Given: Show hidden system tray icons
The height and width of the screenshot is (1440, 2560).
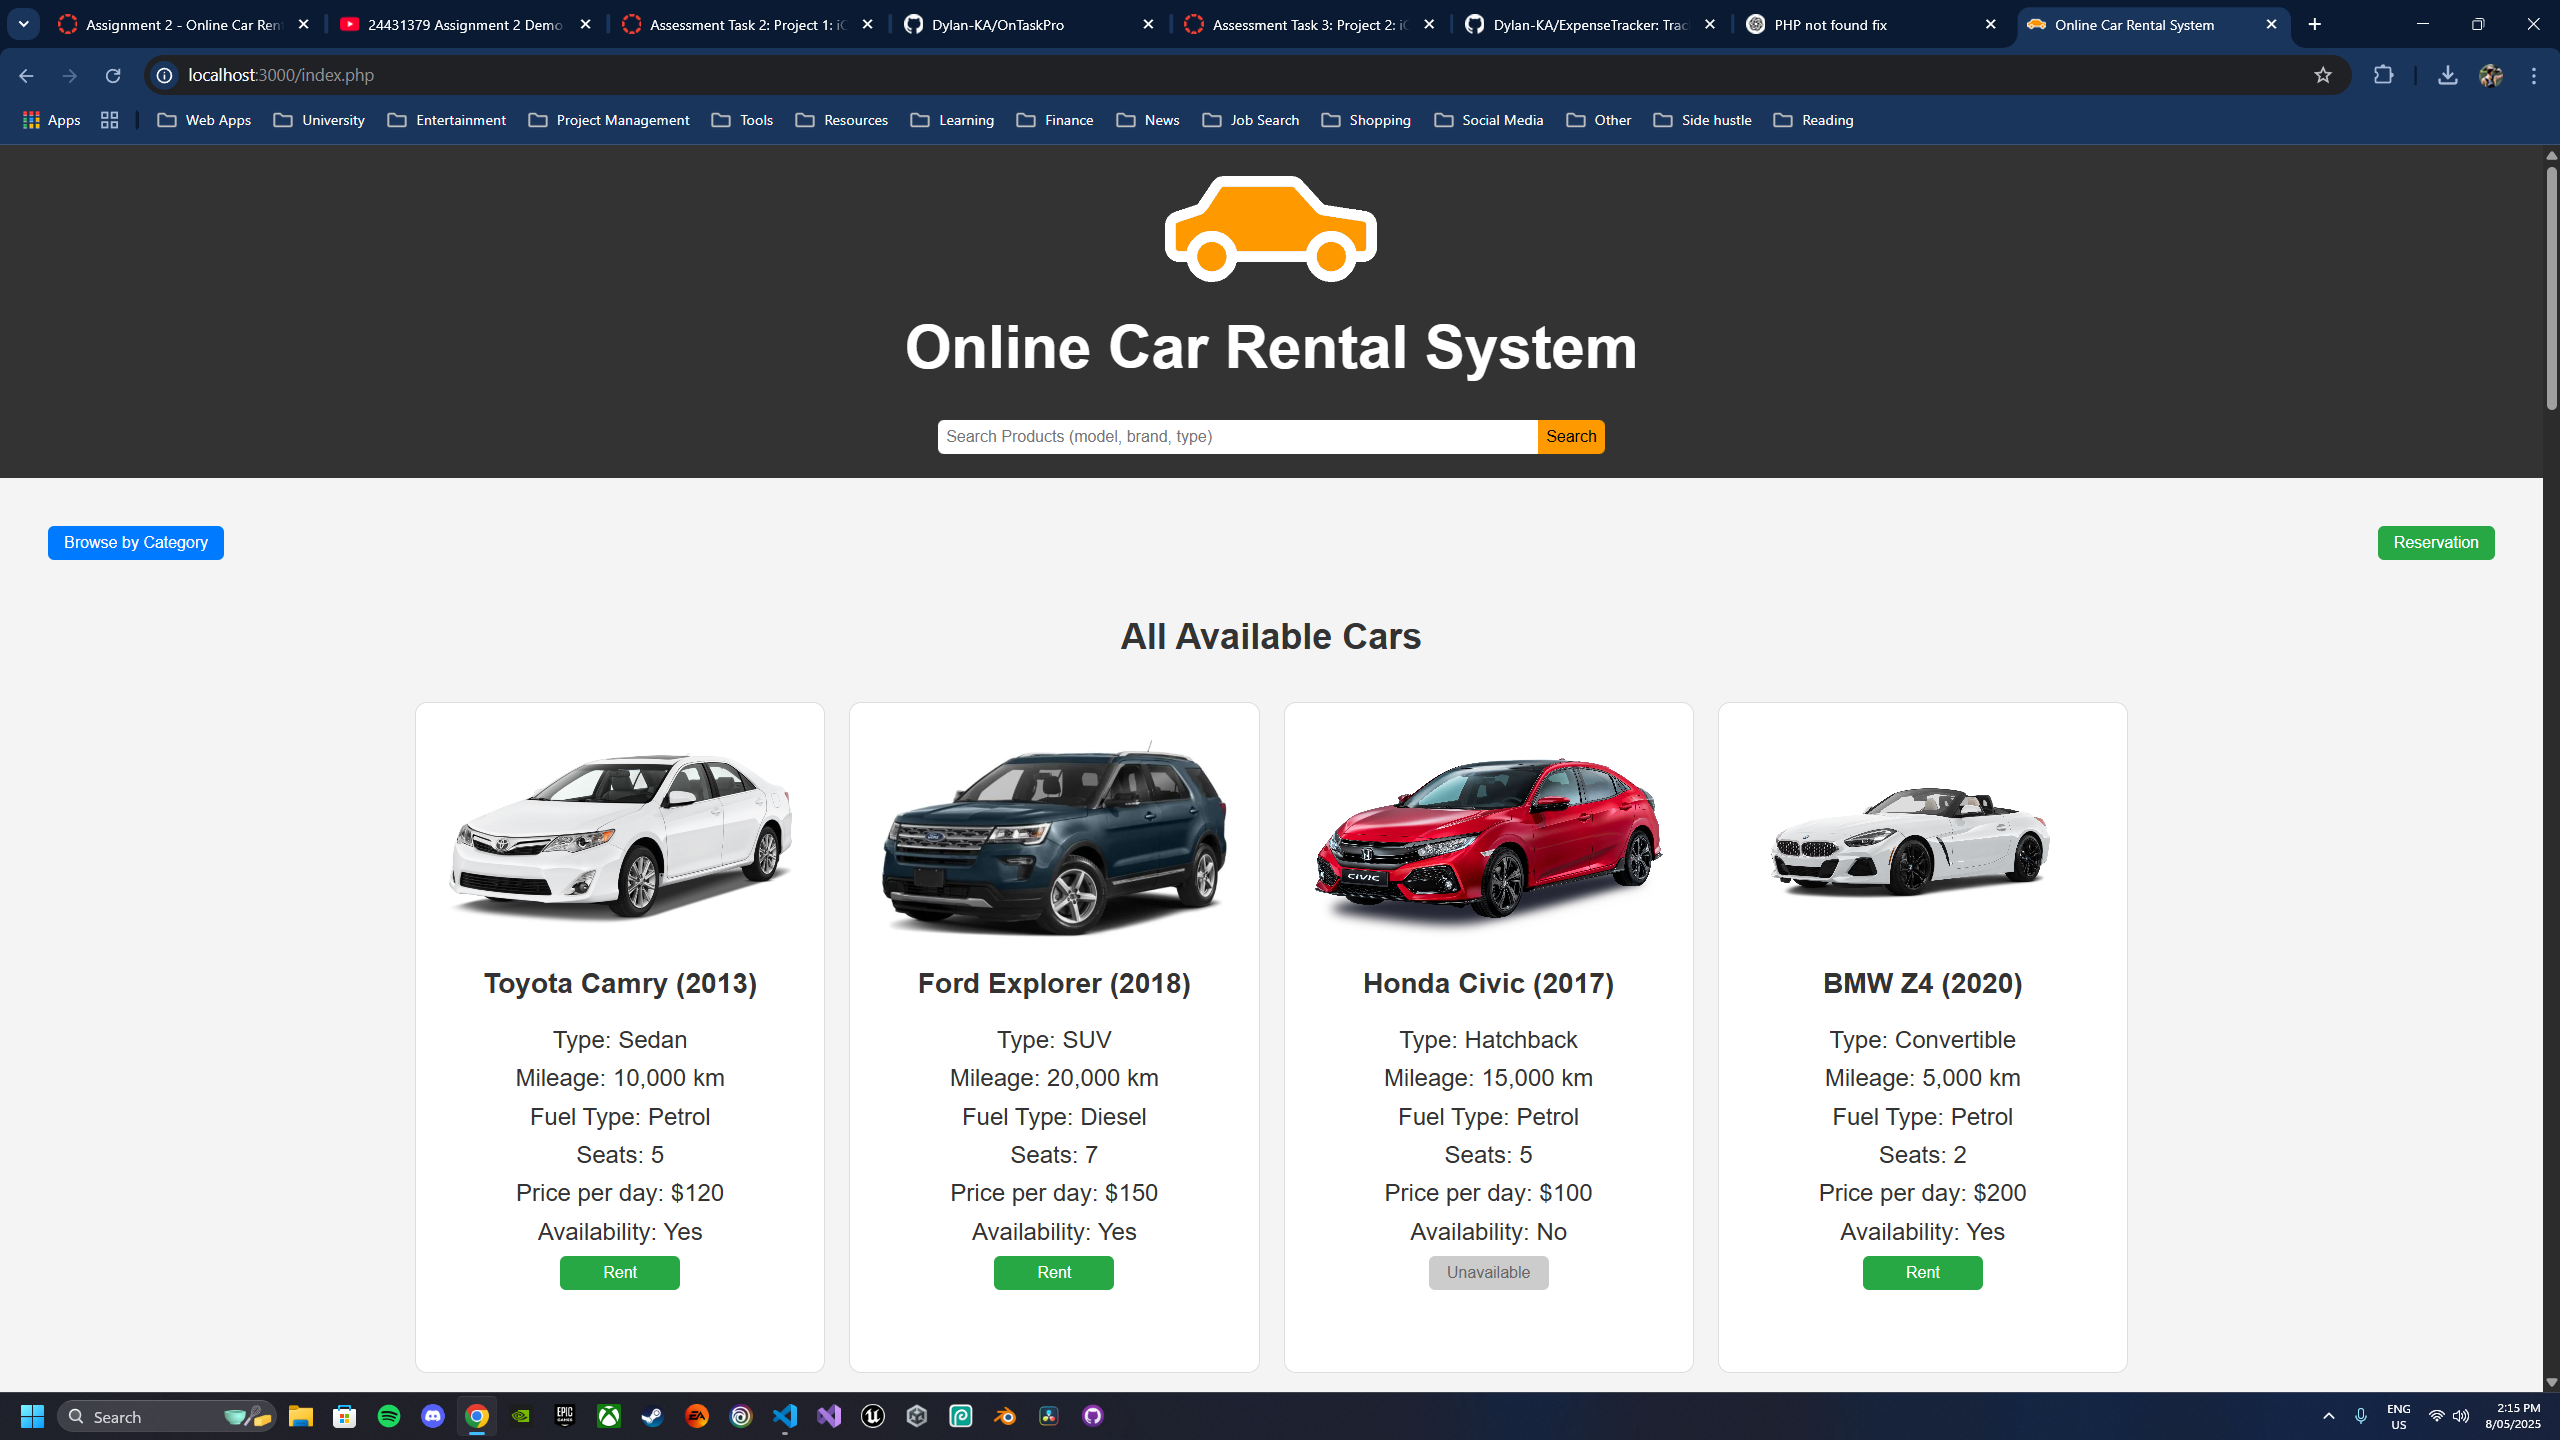Looking at the screenshot, I should (2329, 1416).
